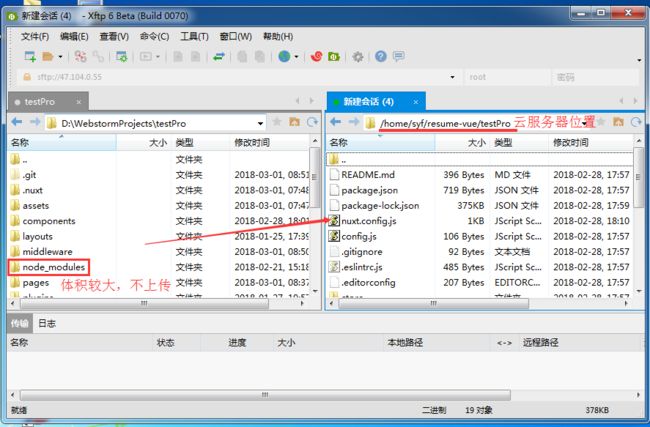Sort local files by 名称 column
This screenshot has width=650, height=427.
(62, 143)
